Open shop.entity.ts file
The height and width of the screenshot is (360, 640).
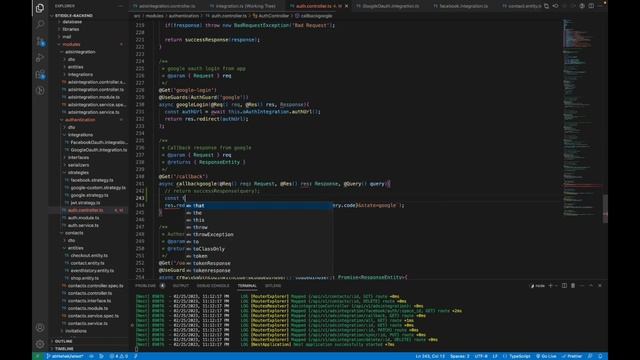(x=84, y=278)
